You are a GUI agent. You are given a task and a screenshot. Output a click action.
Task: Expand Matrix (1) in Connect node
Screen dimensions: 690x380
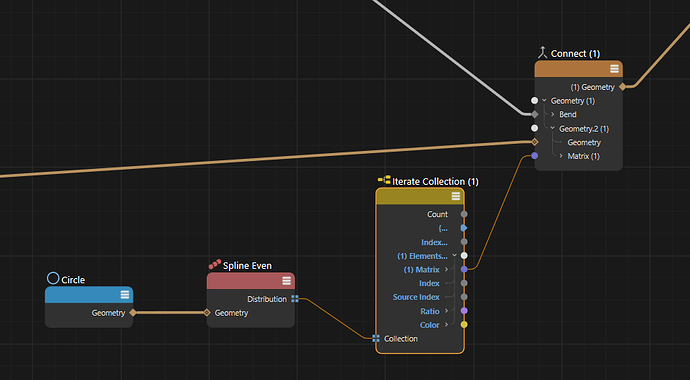(561, 156)
